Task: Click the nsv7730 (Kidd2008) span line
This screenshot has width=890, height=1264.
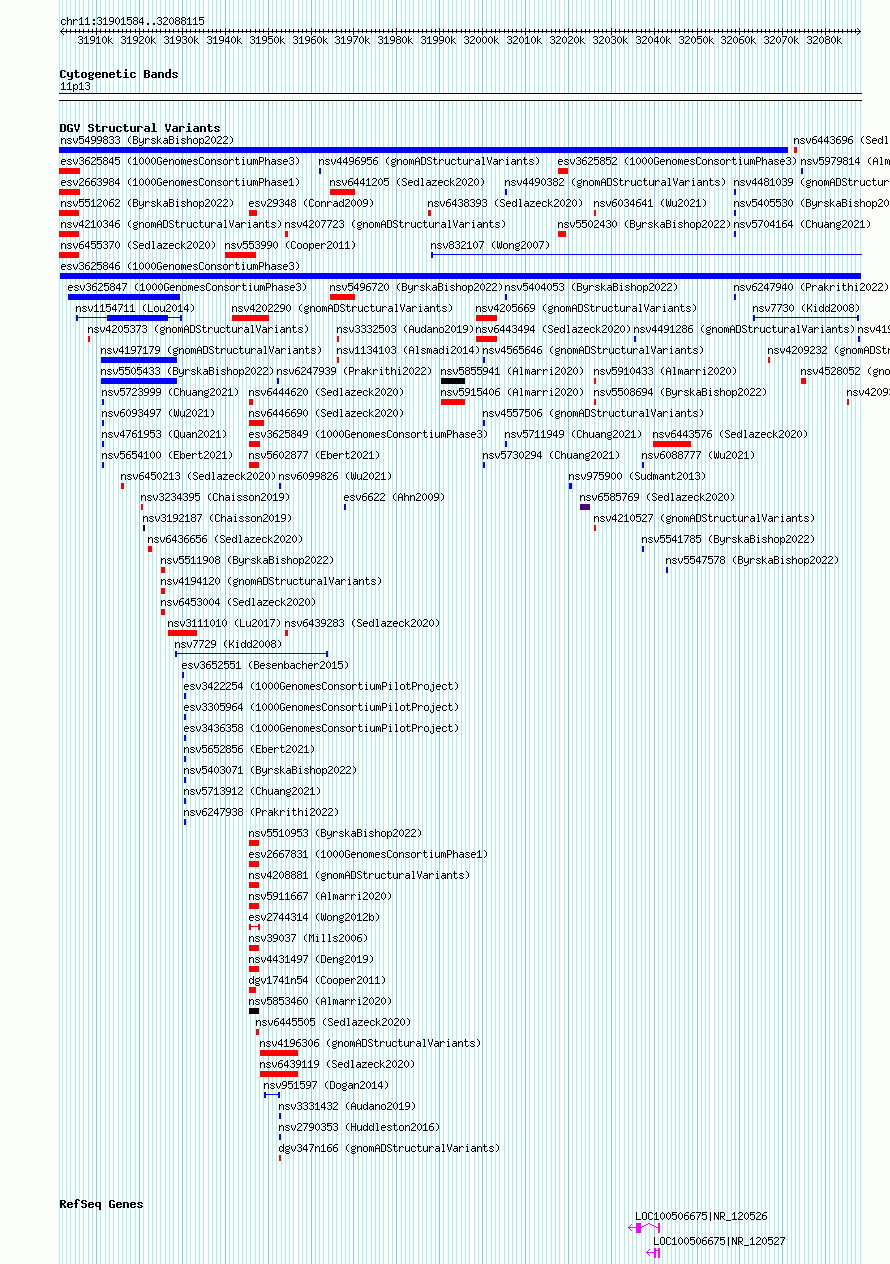Action: pyautogui.click(x=806, y=318)
